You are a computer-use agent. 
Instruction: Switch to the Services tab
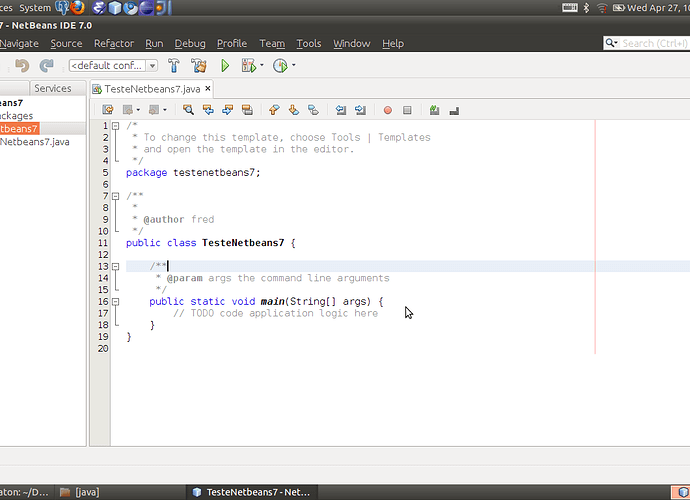[53, 88]
